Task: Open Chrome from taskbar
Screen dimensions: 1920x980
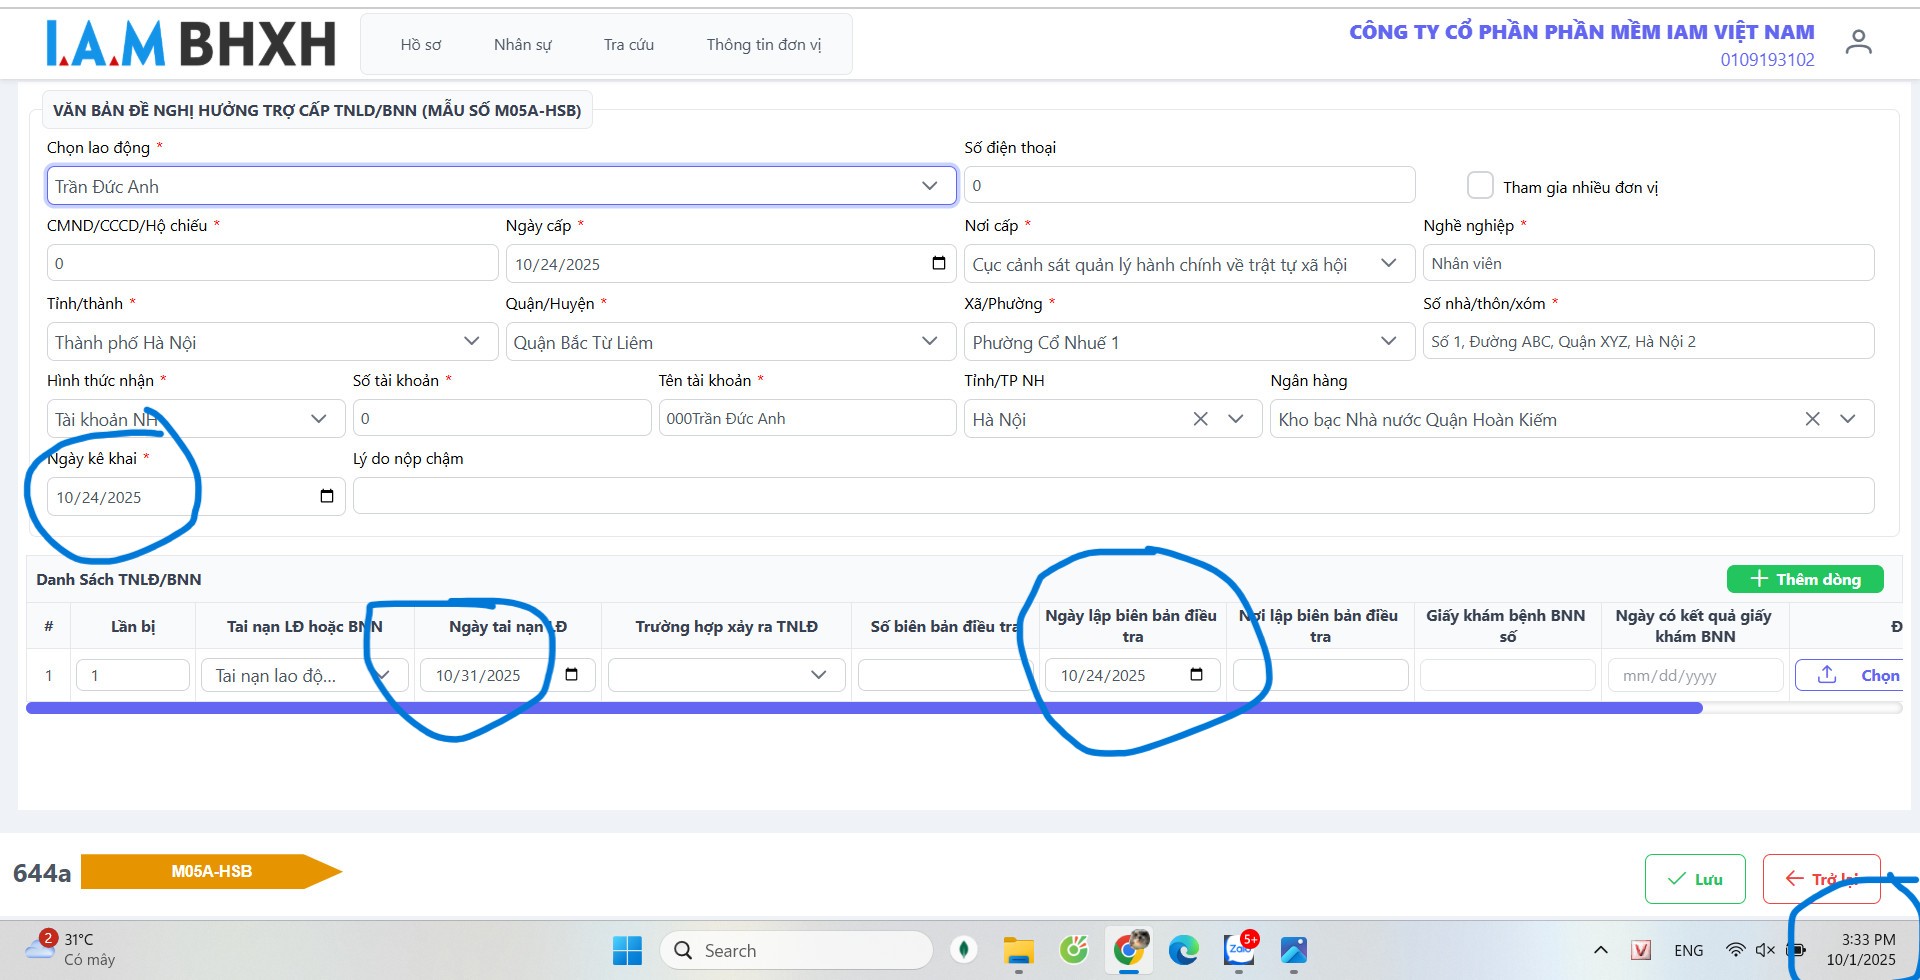Action: (x=1129, y=950)
